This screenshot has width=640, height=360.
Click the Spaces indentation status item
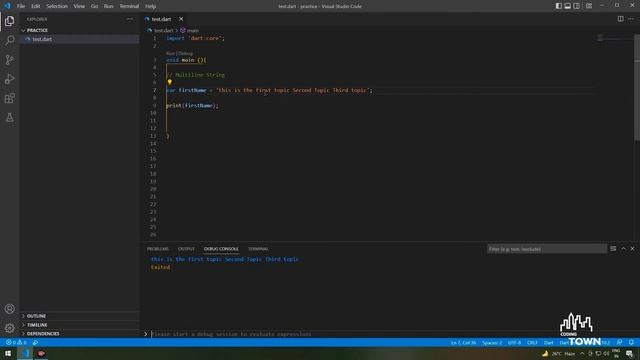point(492,342)
